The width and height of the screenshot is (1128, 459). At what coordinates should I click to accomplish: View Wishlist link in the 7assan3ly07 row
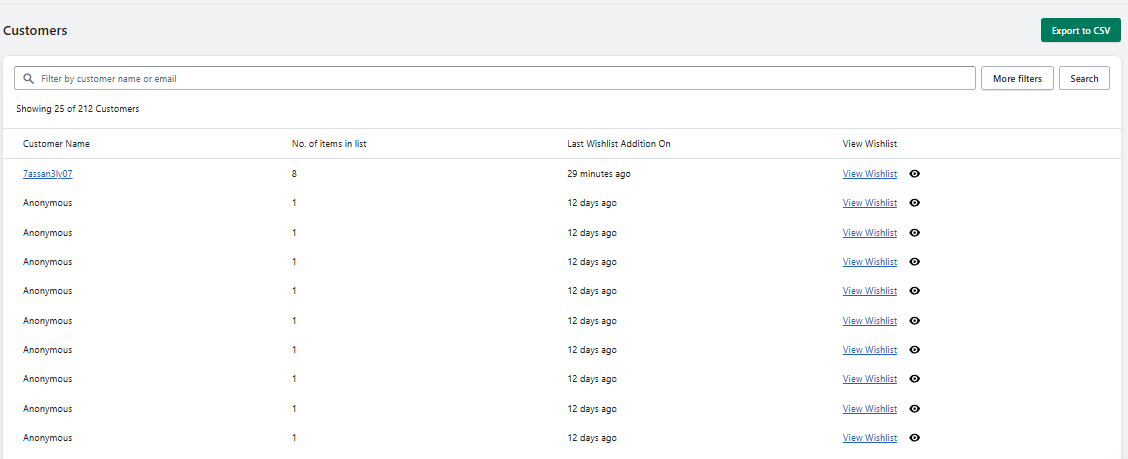(870, 174)
